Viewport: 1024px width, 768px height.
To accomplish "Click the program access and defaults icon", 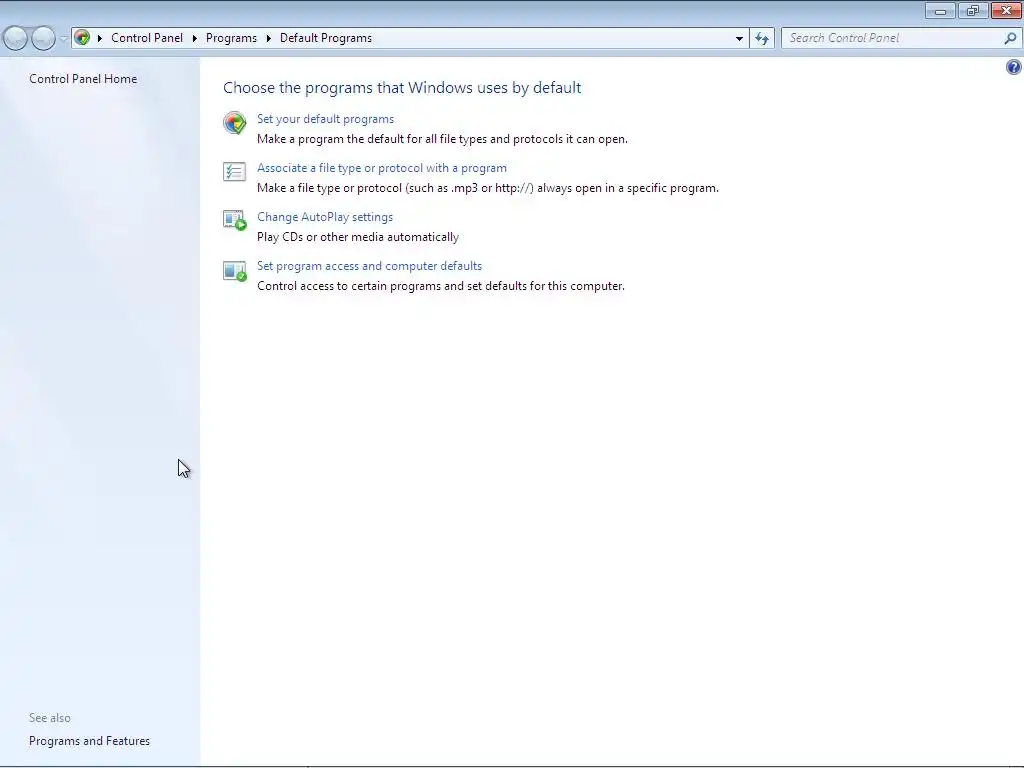I will (234, 270).
